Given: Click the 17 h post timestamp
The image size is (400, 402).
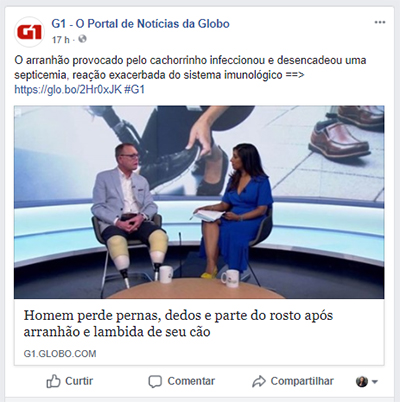Looking at the screenshot, I should click(x=61, y=40).
